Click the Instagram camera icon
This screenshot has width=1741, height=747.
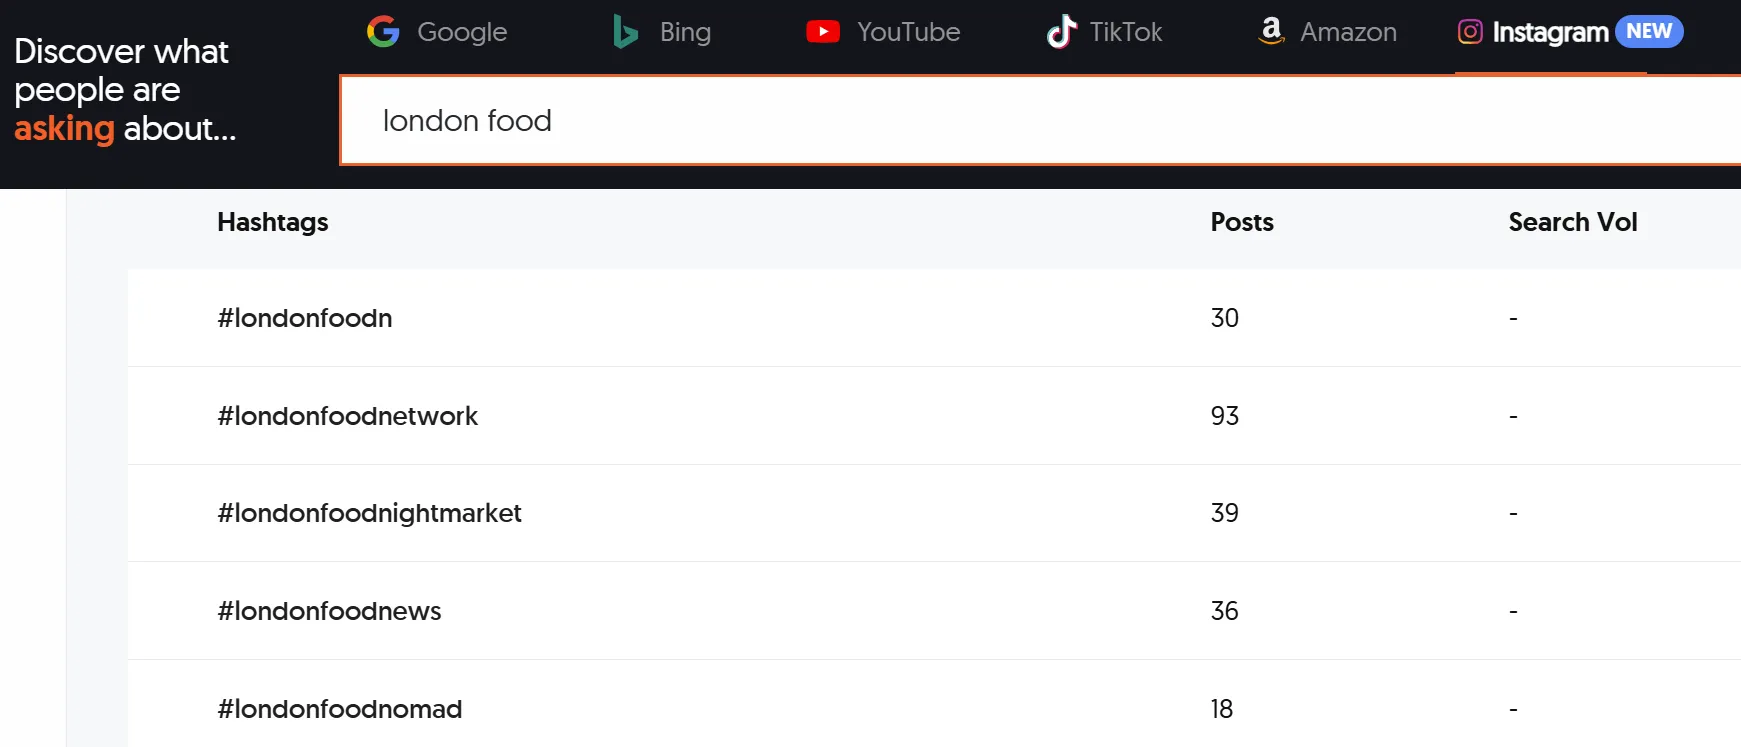[1469, 31]
